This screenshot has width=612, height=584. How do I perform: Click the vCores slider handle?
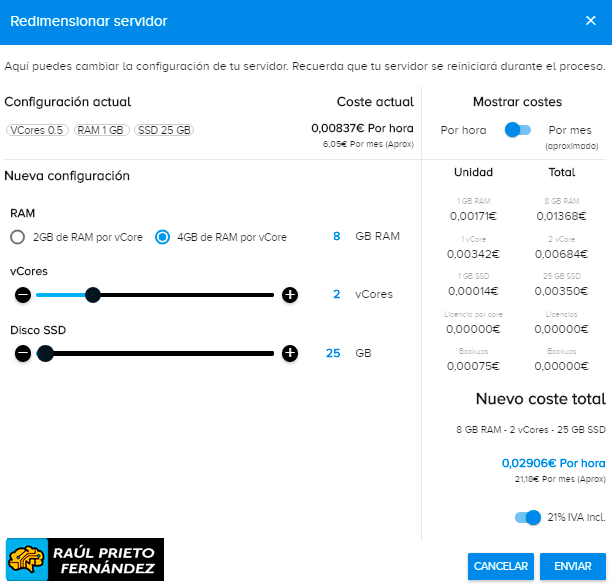click(93, 295)
